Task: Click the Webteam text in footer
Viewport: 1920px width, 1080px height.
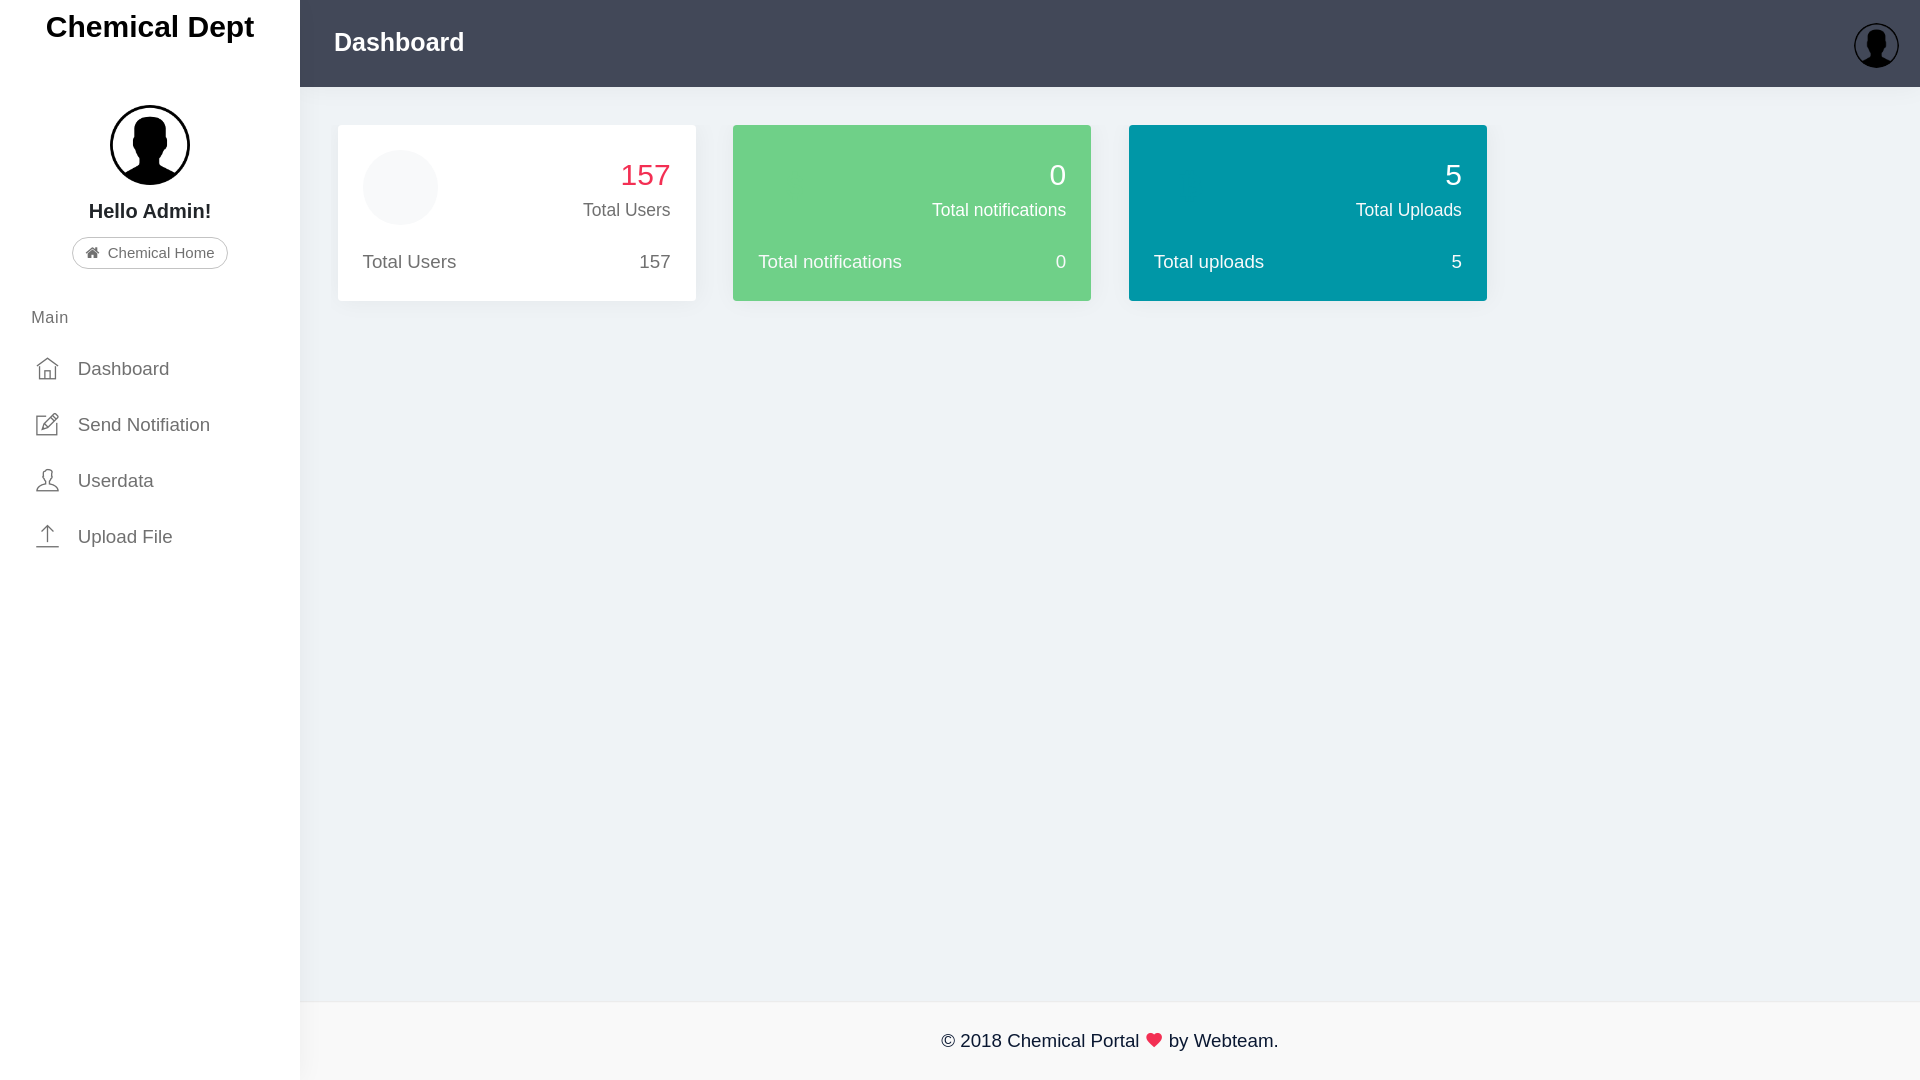Action: 1233,1041
